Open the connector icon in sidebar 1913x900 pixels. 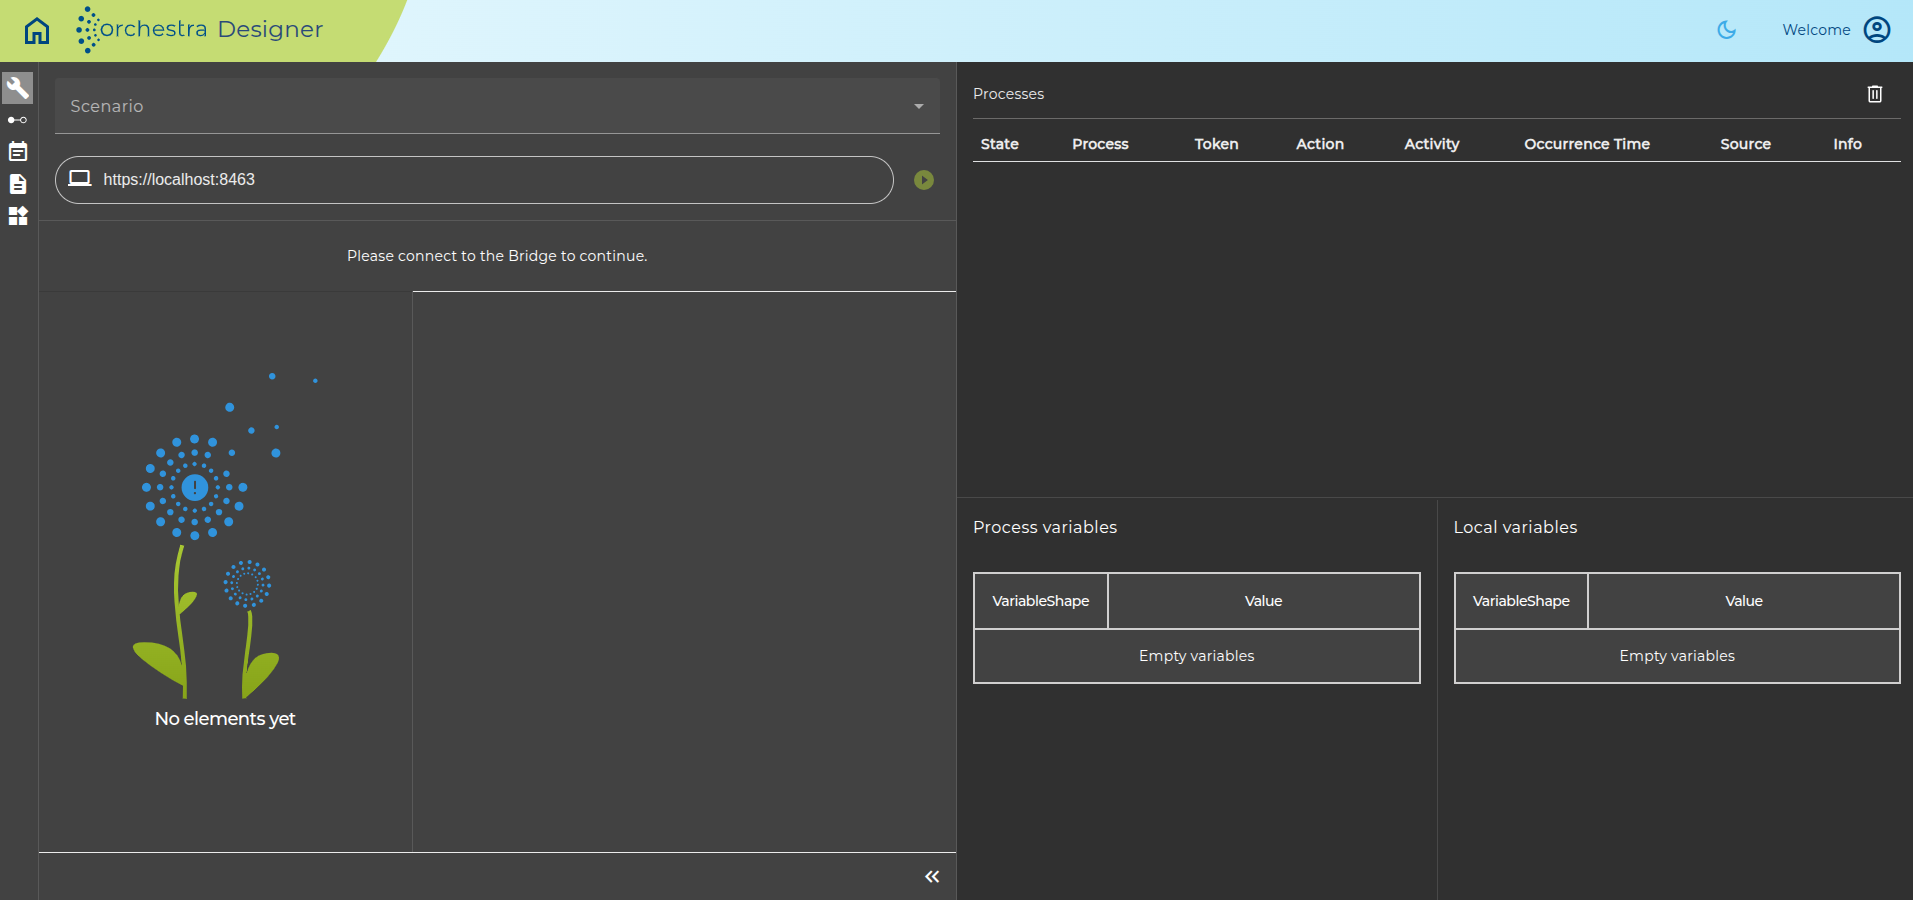pyautogui.click(x=18, y=120)
